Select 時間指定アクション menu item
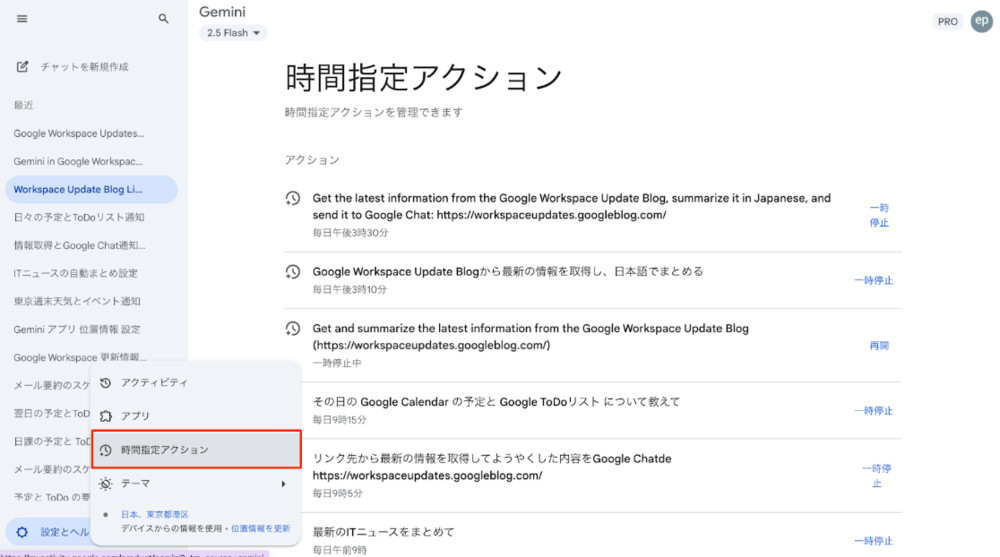Screen dimensions: 1000x557 [x=196, y=450]
